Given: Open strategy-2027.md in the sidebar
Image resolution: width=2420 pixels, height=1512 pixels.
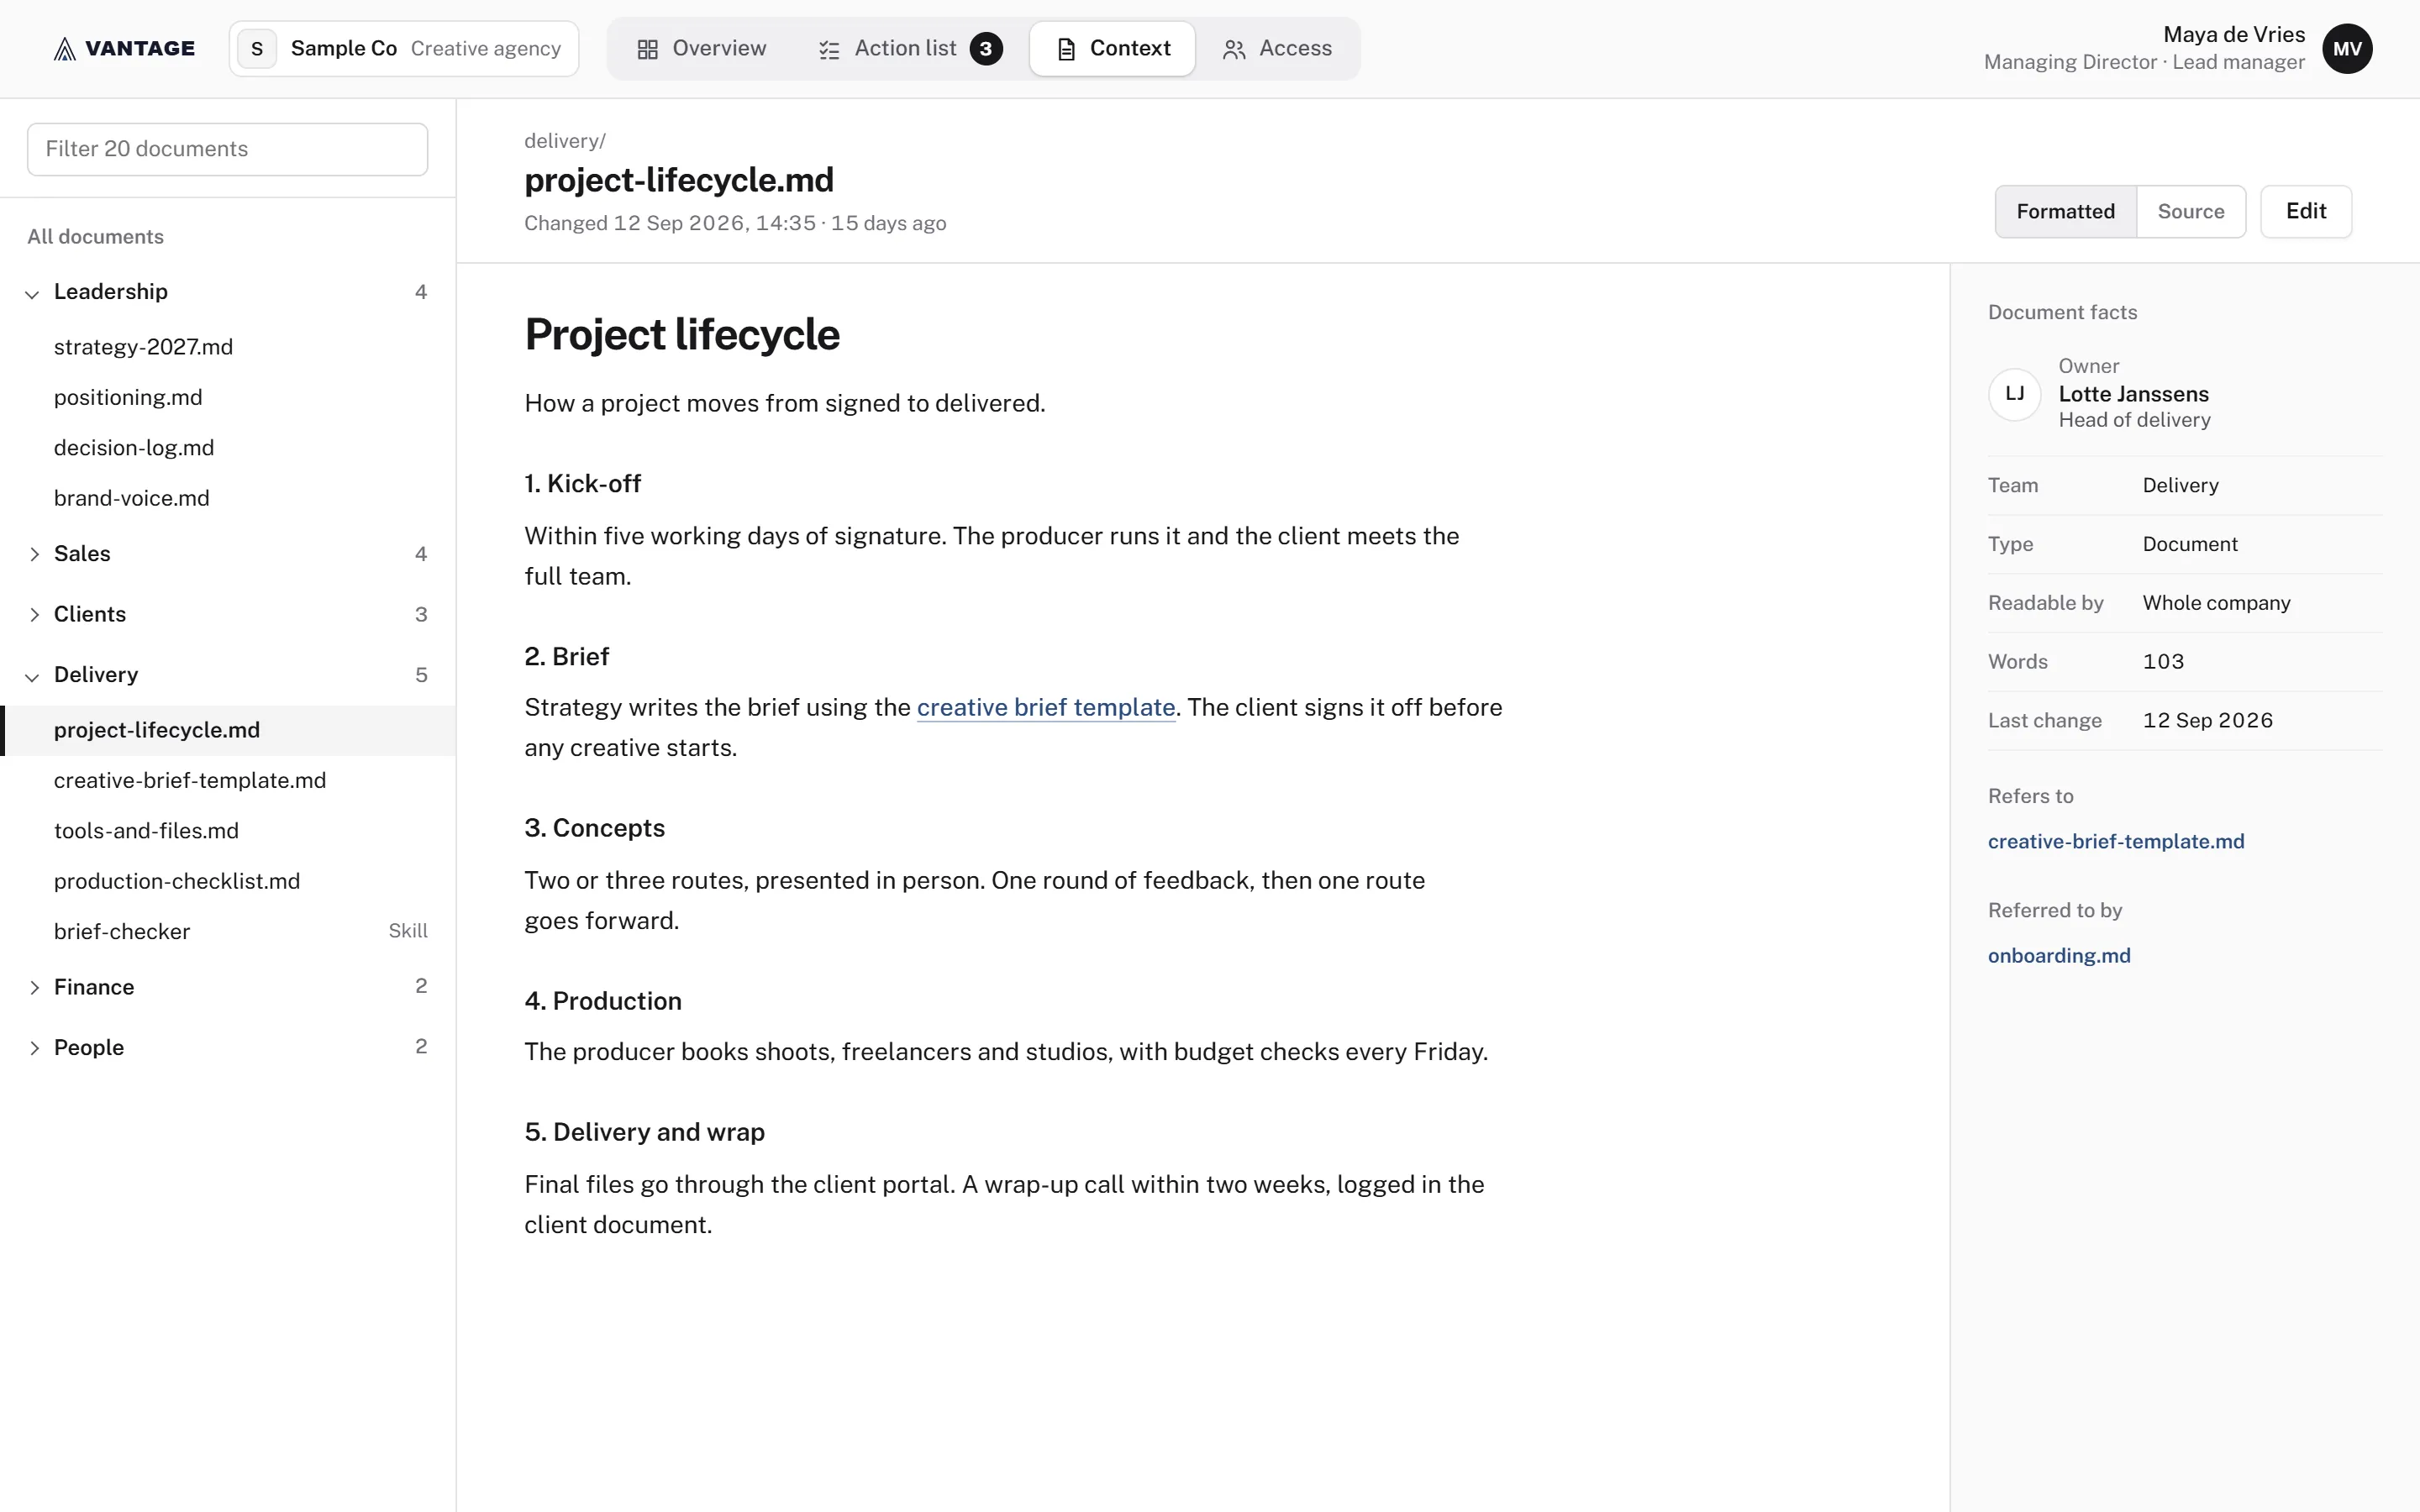Looking at the screenshot, I should pos(228,347).
